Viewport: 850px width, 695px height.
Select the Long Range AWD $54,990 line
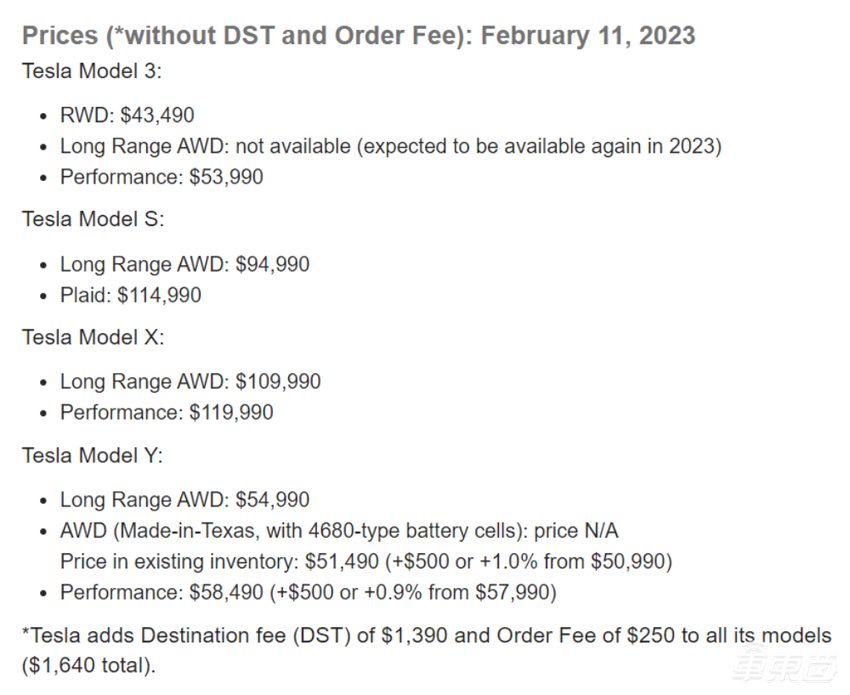click(x=184, y=499)
